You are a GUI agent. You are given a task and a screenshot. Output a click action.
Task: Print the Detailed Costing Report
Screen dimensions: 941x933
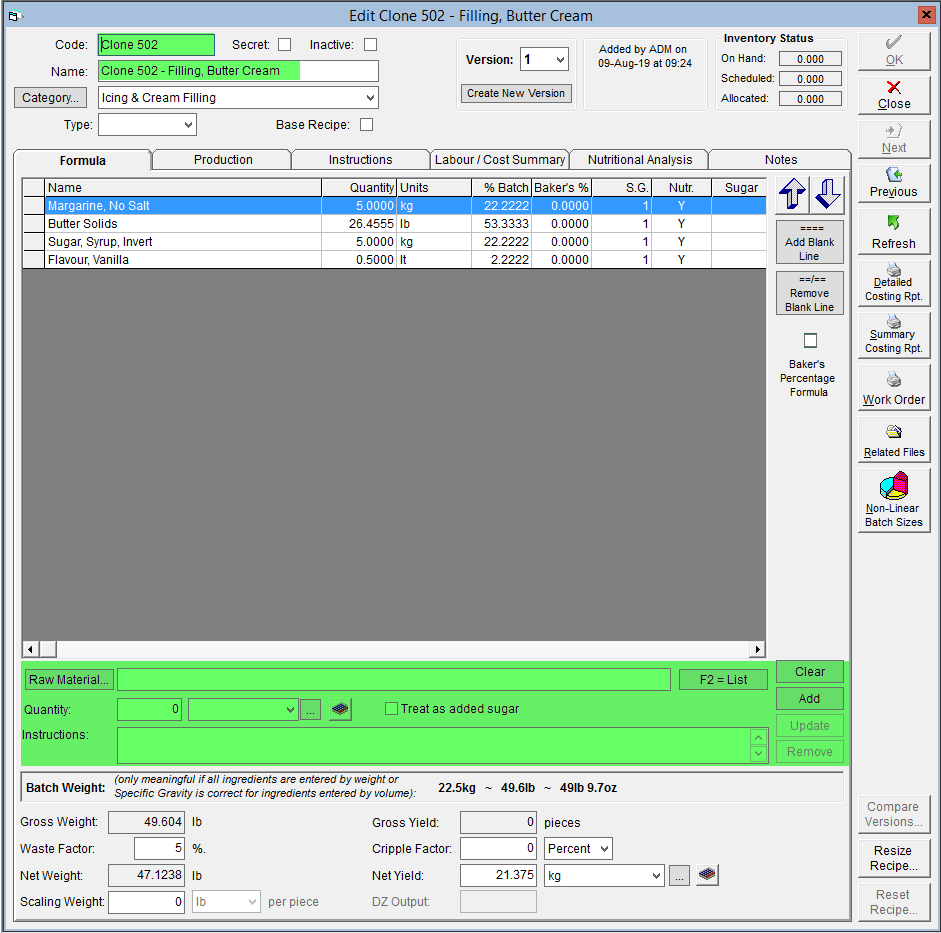[894, 283]
